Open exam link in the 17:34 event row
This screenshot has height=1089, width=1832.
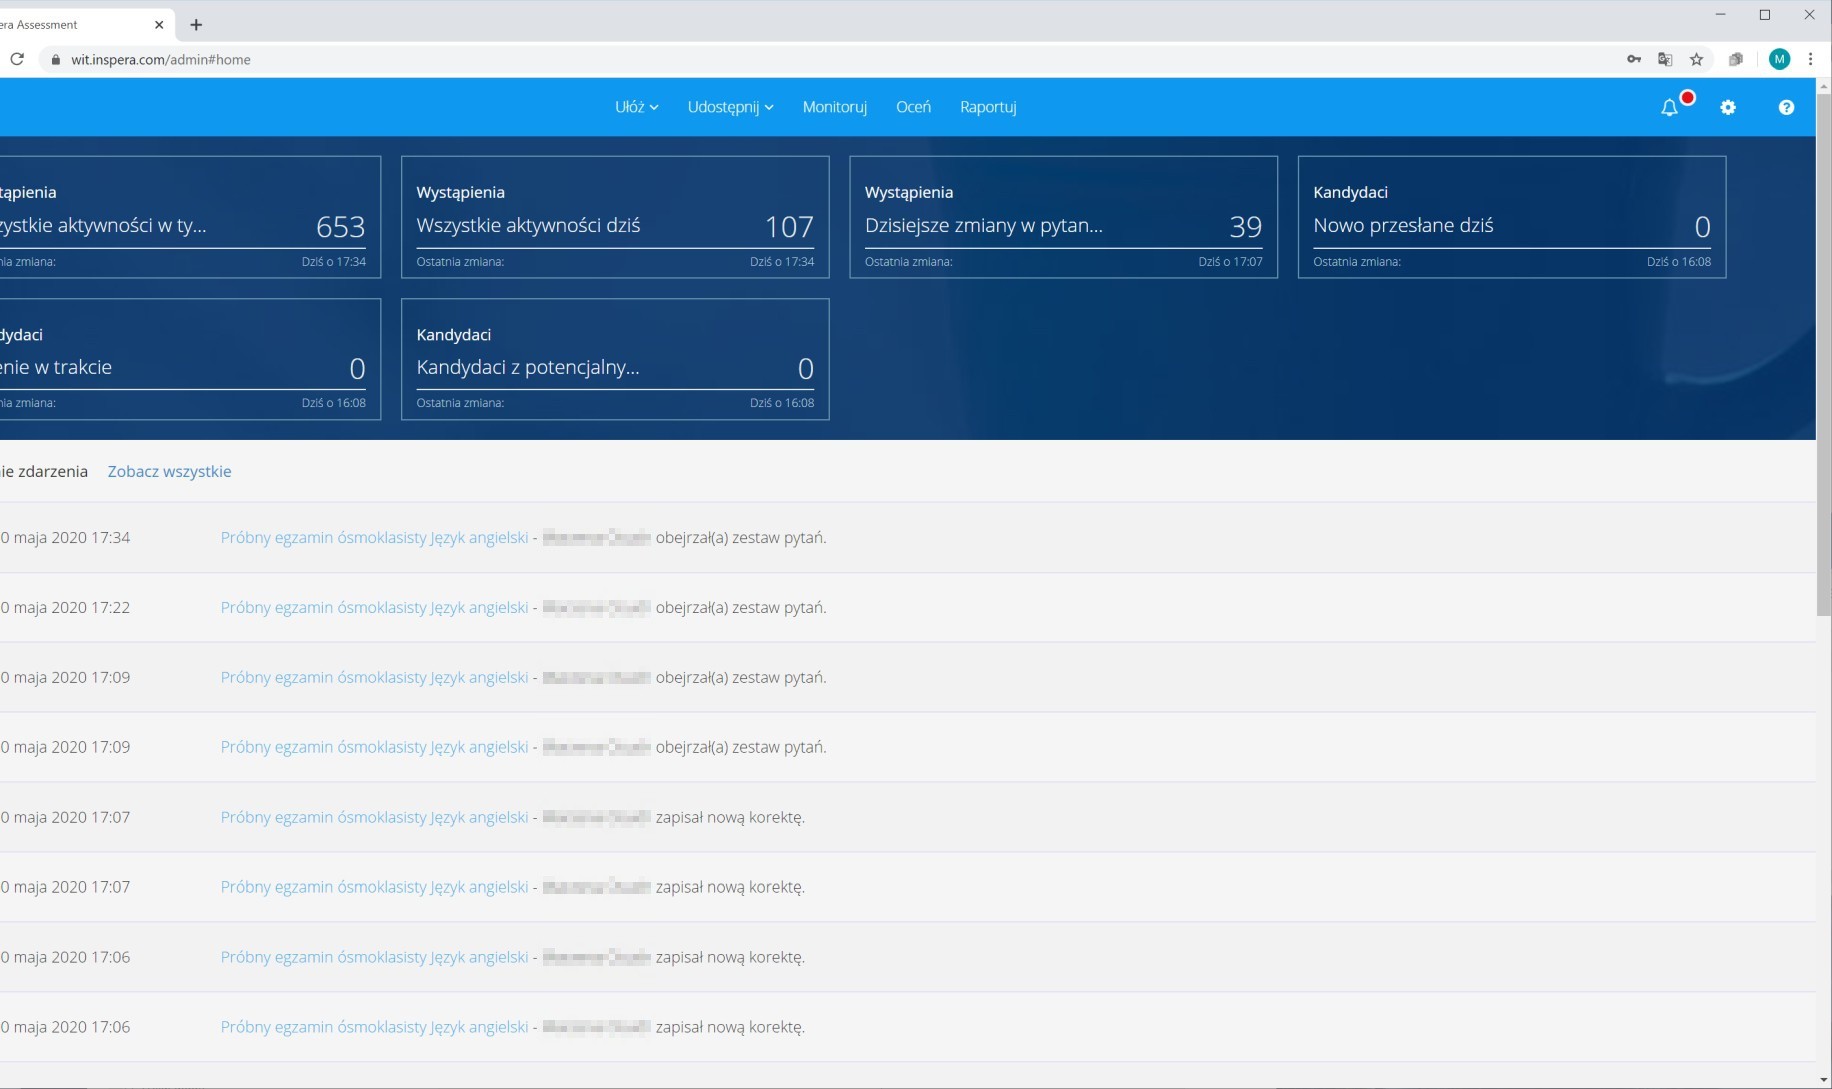(374, 537)
